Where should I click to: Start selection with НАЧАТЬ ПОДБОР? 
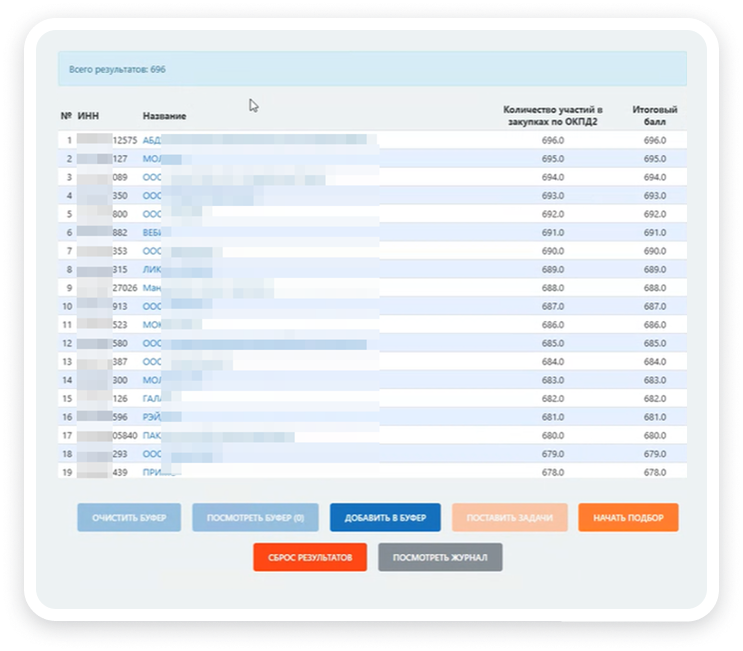pyautogui.click(x=628, y=518)
